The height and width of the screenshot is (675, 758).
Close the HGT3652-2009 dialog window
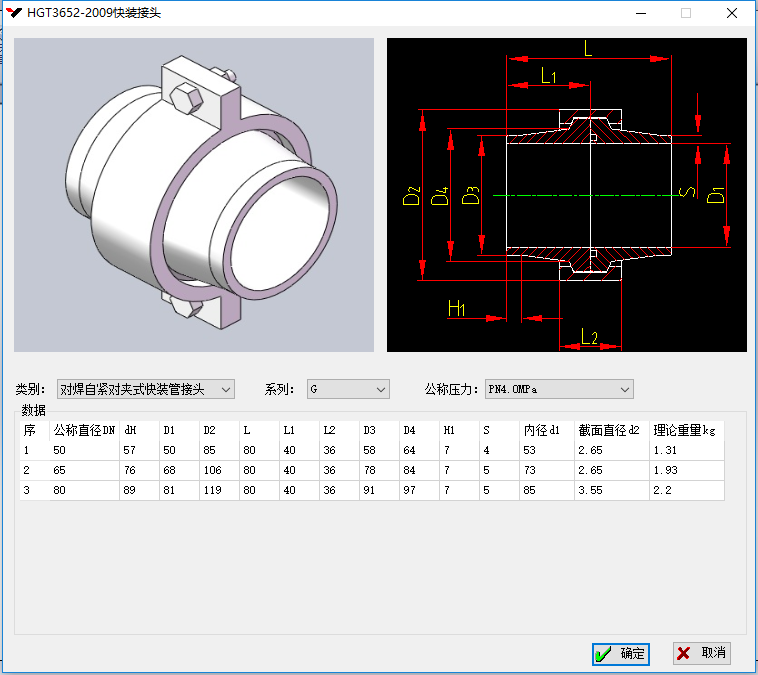pyautogui.click(x=731, y=13)
